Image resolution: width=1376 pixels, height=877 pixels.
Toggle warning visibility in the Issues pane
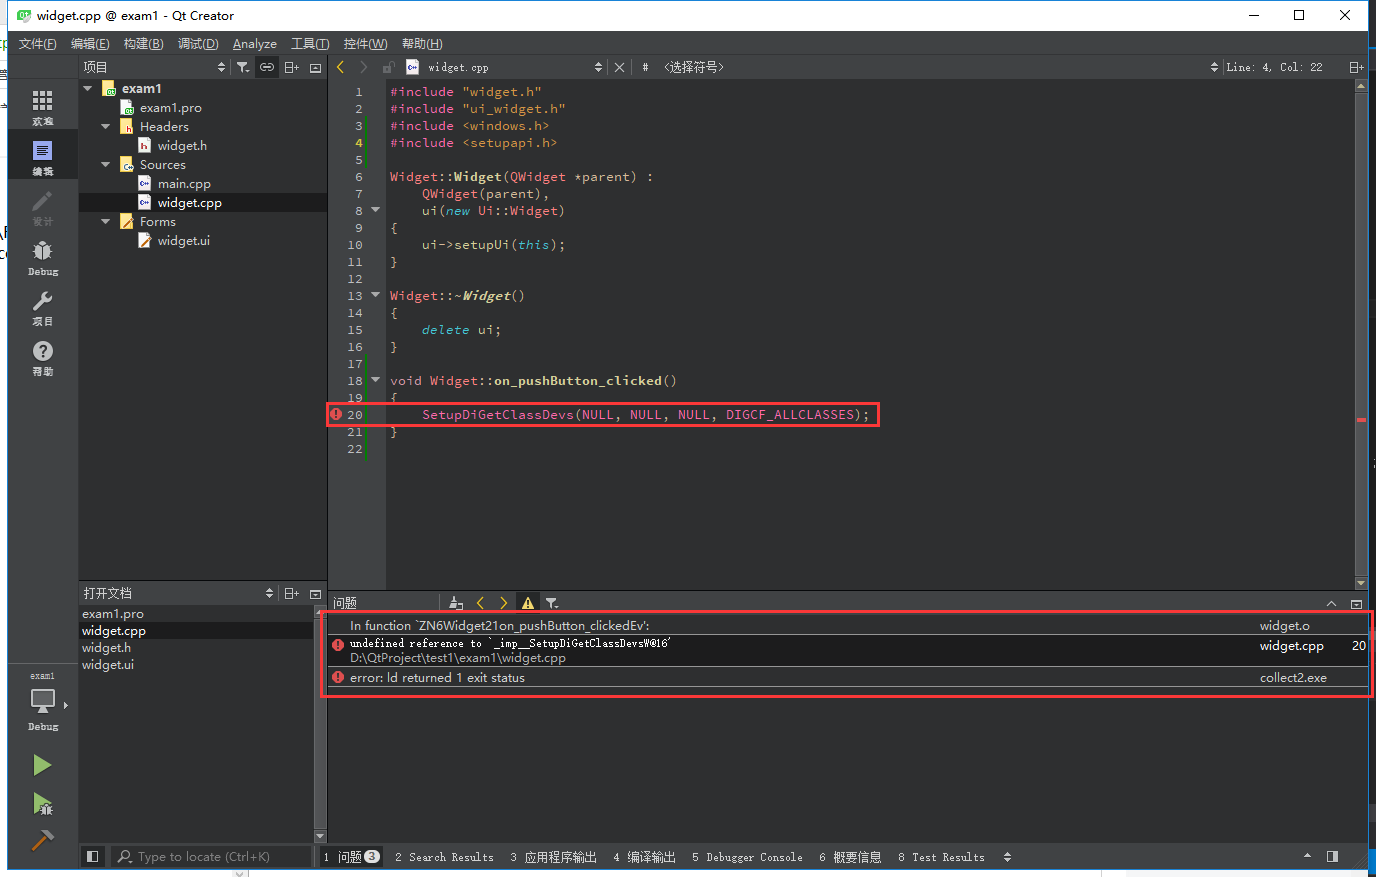[527, 602]
